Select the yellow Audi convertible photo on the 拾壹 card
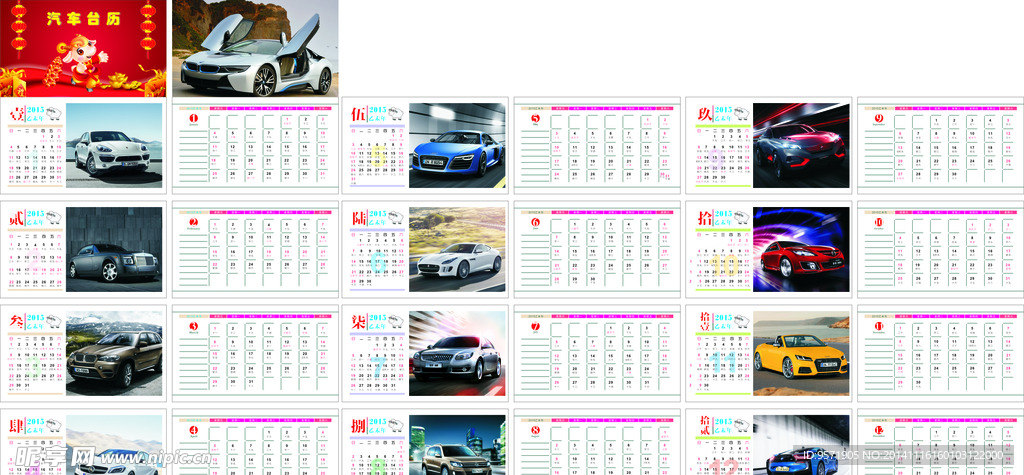Viewport: 1024px width, 475px height. point(801,353)
